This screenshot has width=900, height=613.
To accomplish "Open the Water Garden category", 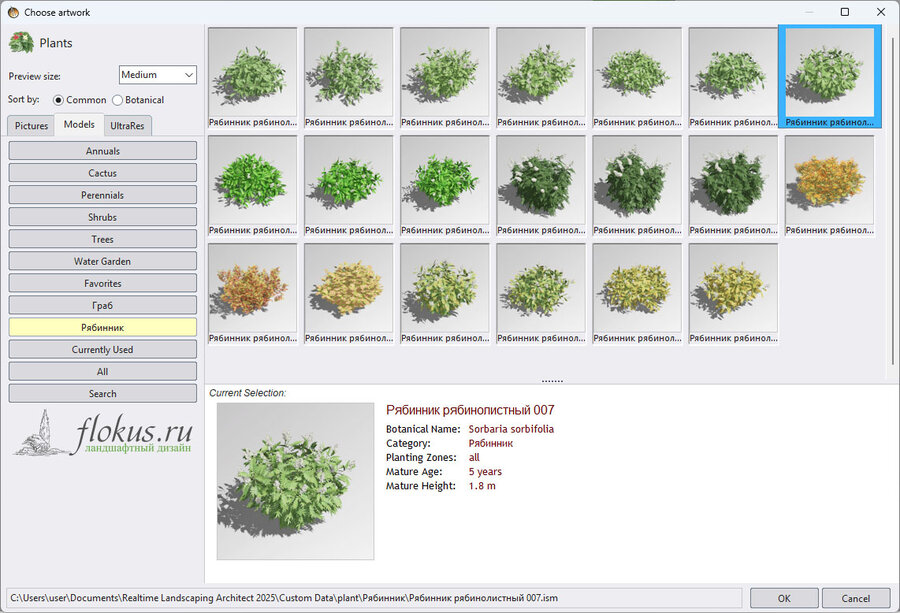I will click(x=103, y=261).
